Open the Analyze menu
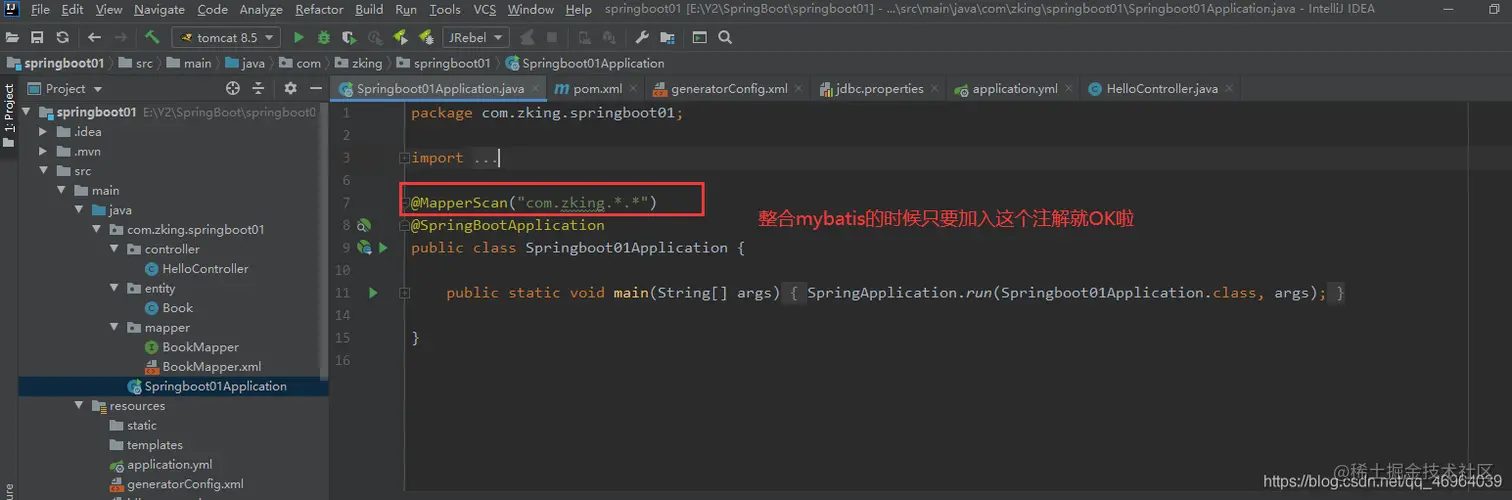Screen dimensions: 1512x500 click(x=261, y=9)
